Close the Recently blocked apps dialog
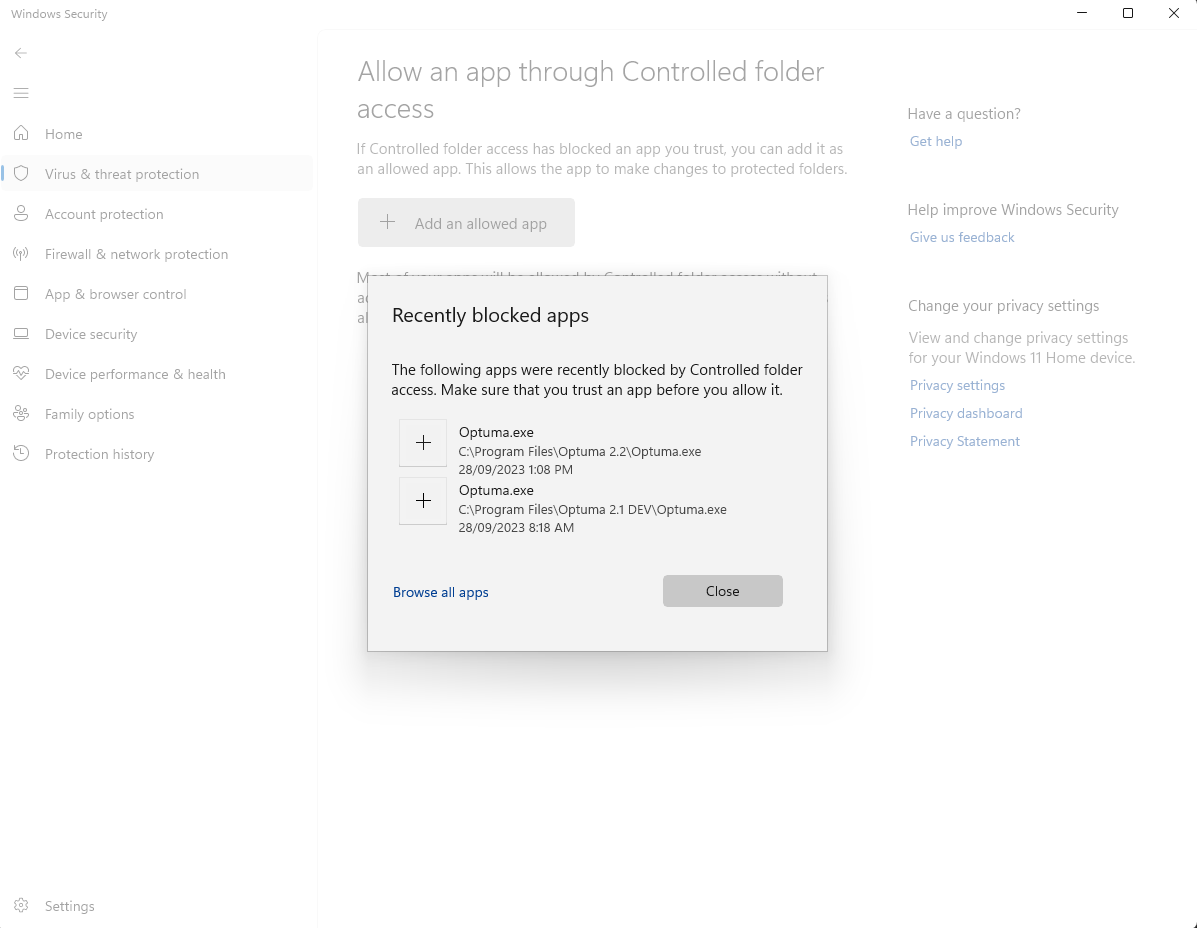Screen dimensions: 1197x928 point(723,591)
